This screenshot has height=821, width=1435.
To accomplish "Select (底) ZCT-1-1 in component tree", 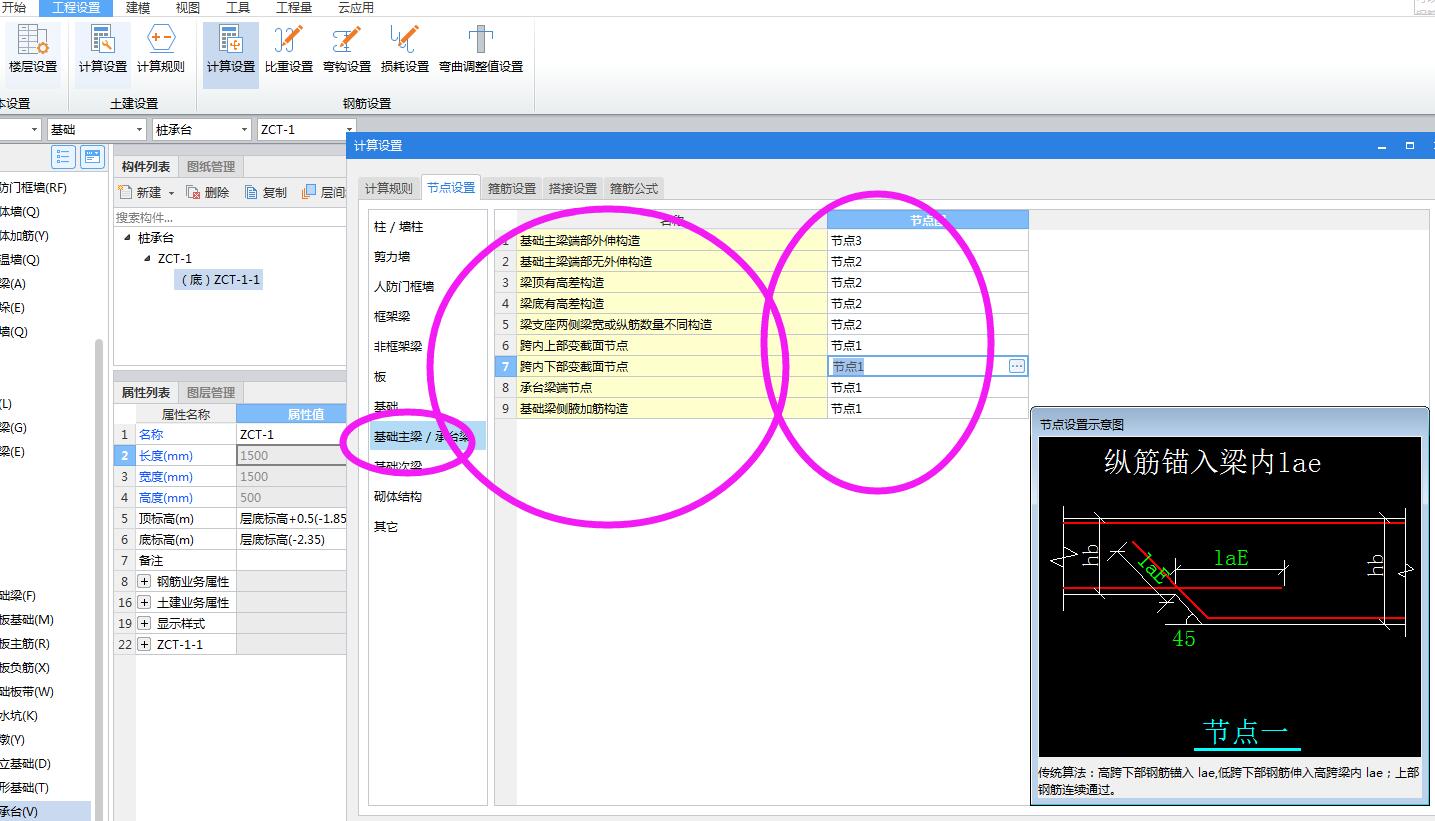I will pos(220,280).
